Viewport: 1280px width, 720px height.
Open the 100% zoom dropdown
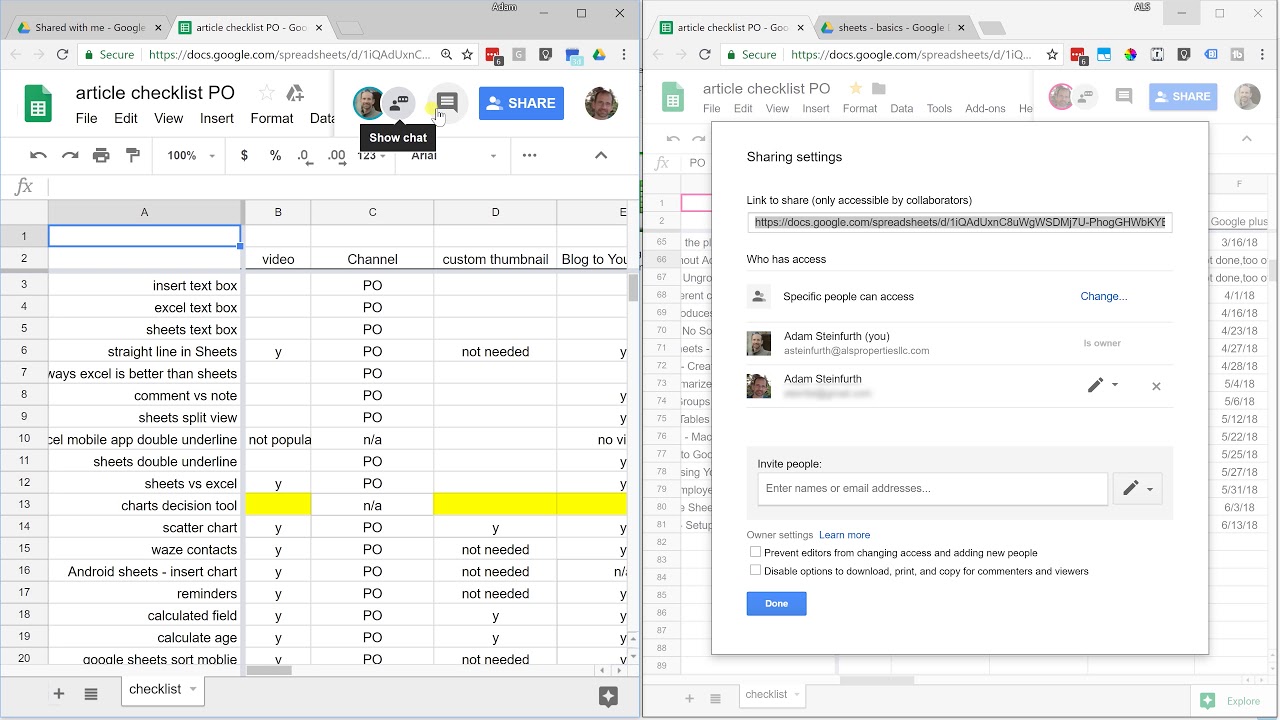[191, 155]
